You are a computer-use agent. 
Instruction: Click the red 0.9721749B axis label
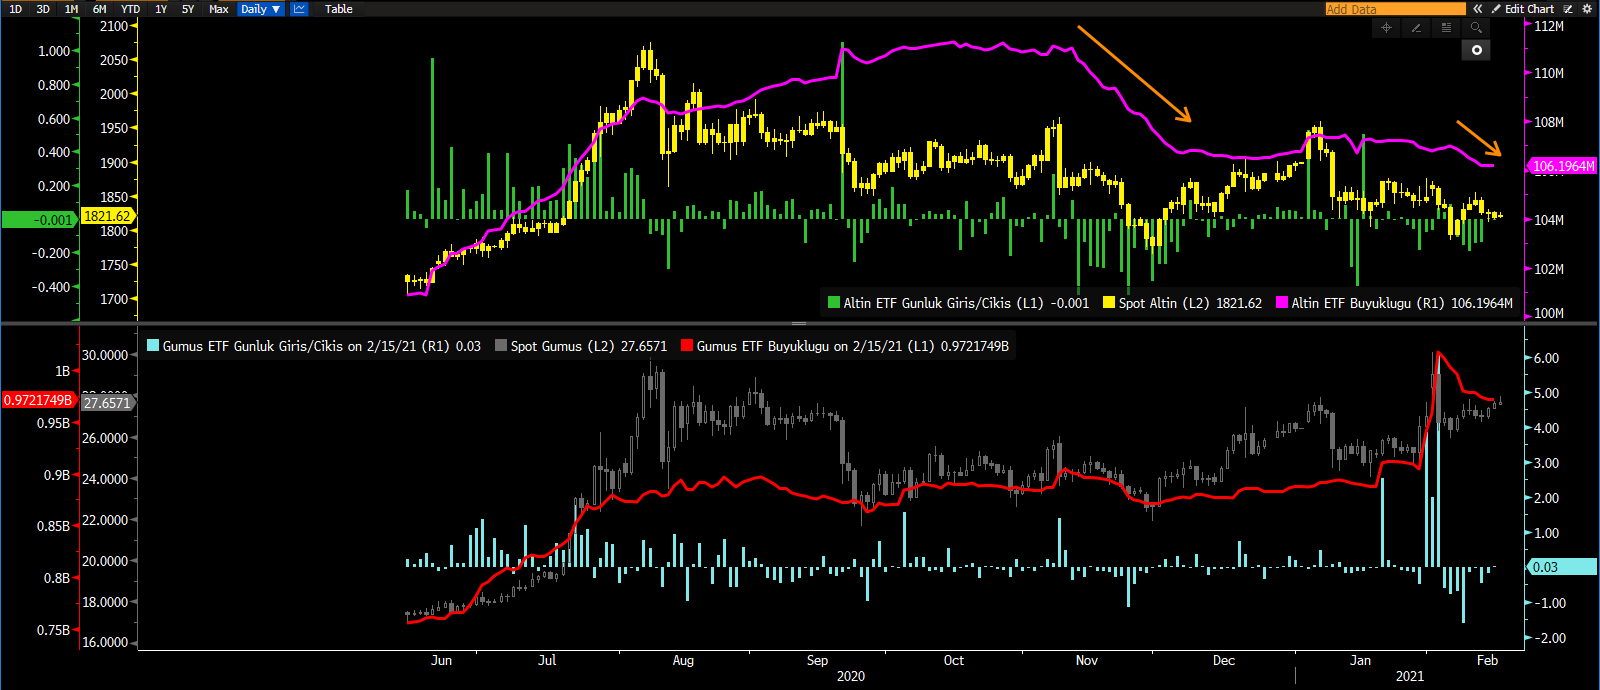click(38, 400)
